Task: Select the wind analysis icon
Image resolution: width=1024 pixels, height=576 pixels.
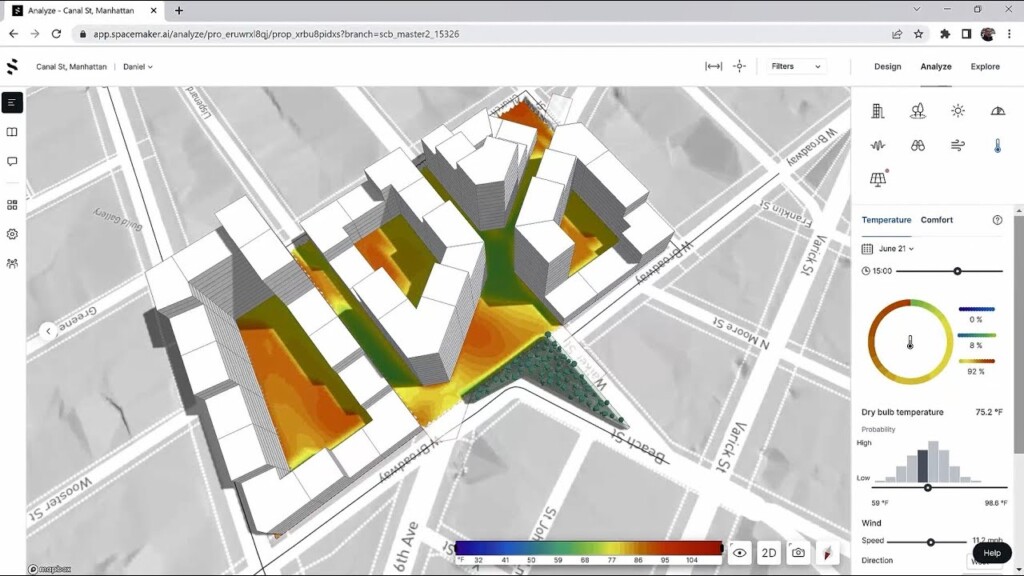Action: pos(957,145)
